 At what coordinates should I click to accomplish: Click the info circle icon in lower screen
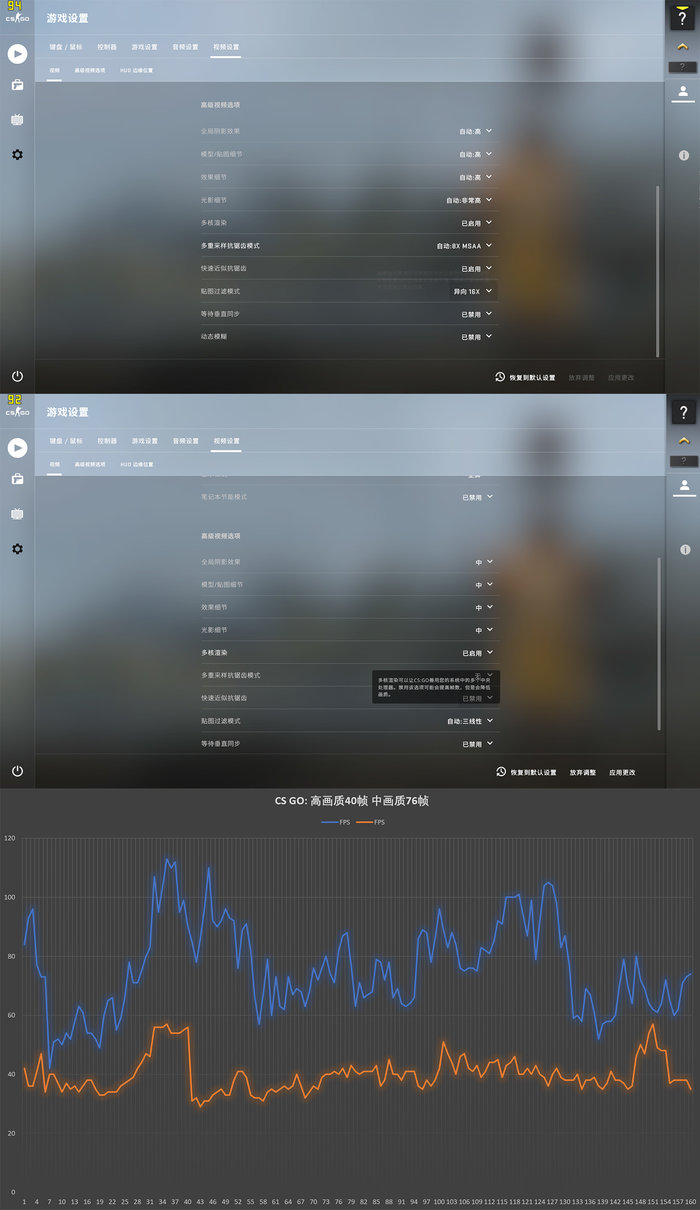click(x=684, y=550)
